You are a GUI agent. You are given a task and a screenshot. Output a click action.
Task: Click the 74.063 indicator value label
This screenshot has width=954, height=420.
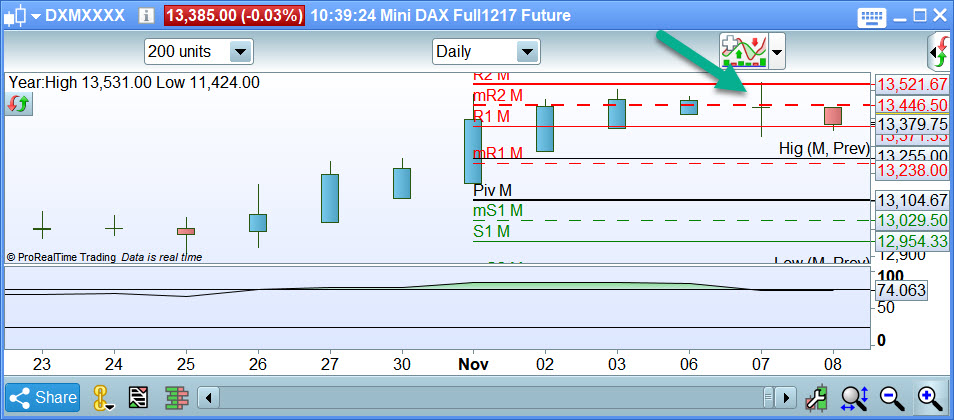[x=900, y=290]
